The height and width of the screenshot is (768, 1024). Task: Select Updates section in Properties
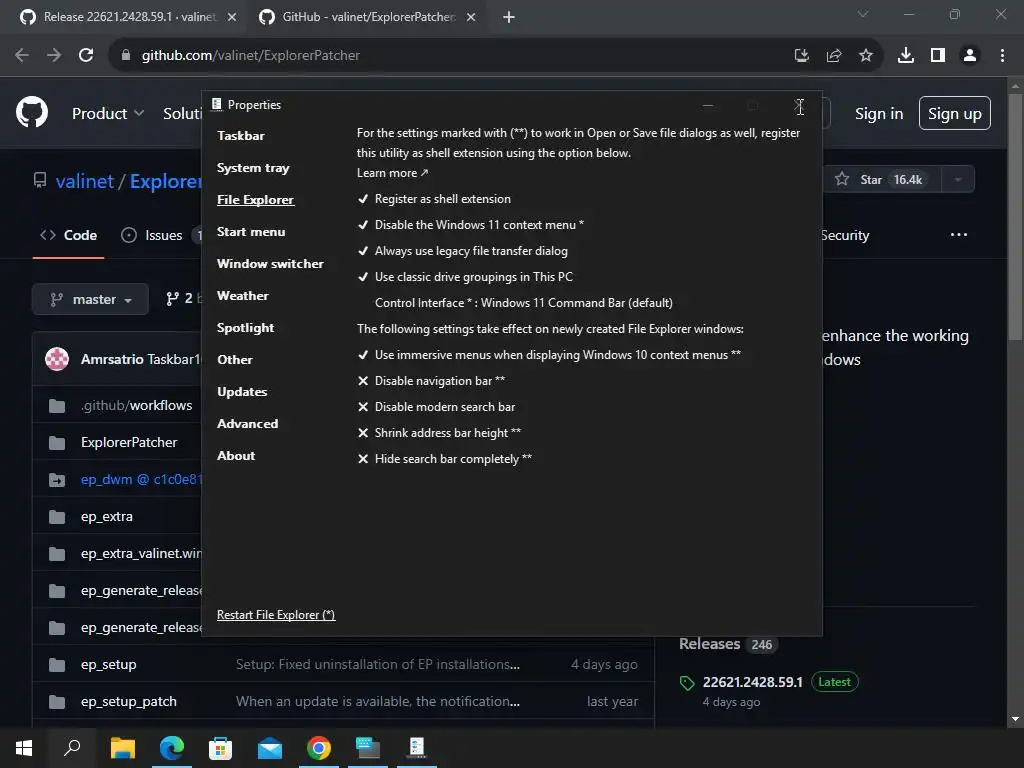coord(242,392)
